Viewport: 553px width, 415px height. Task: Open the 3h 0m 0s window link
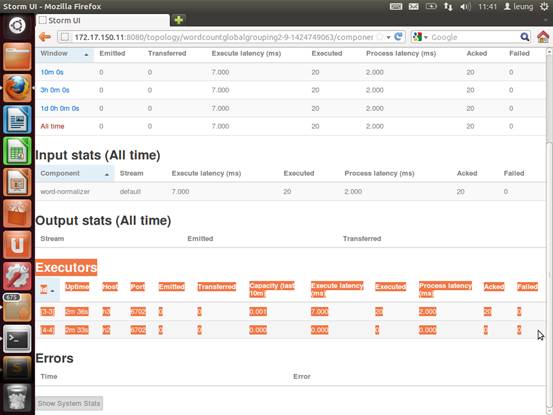pos(55,90)
